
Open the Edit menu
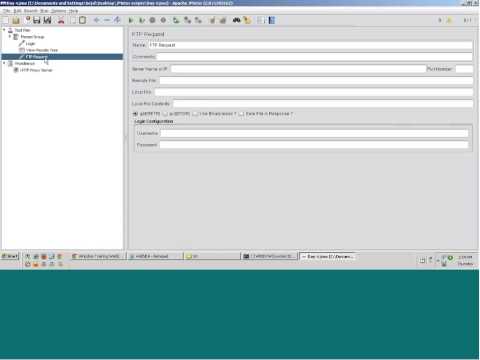pyautogui.click(x=17, y=11)
